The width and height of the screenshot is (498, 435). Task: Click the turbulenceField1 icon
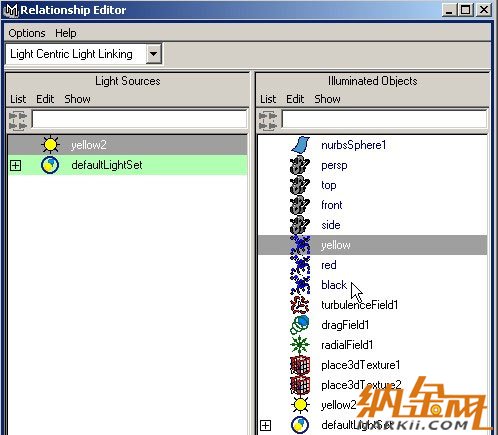pyautogui.click(x=300, y=305)
